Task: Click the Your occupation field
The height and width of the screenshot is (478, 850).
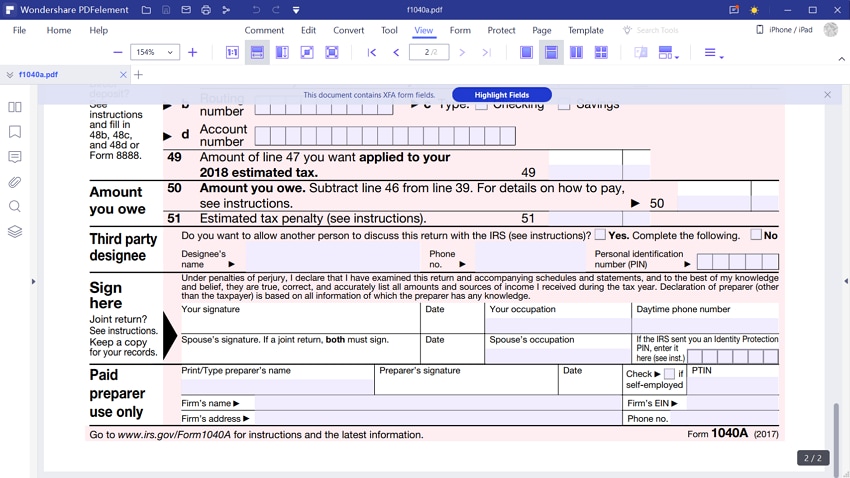Action: (x=558, y=325)
